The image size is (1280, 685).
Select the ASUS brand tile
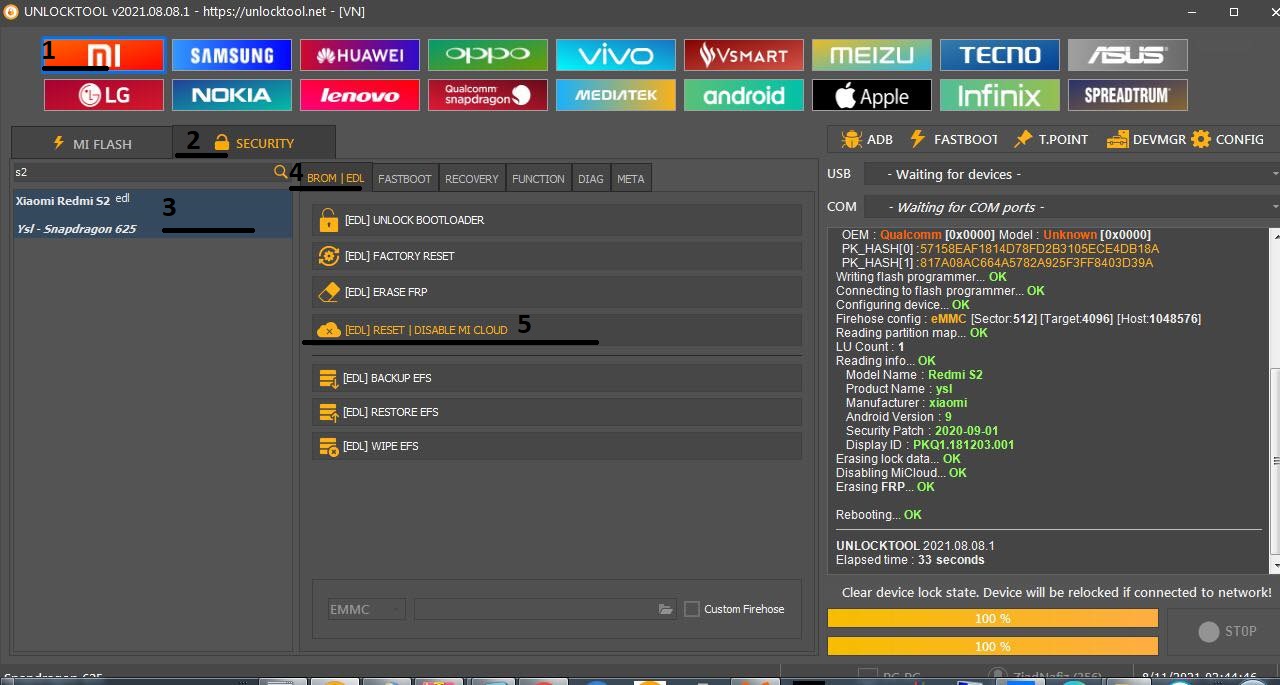pos(1128,55)
